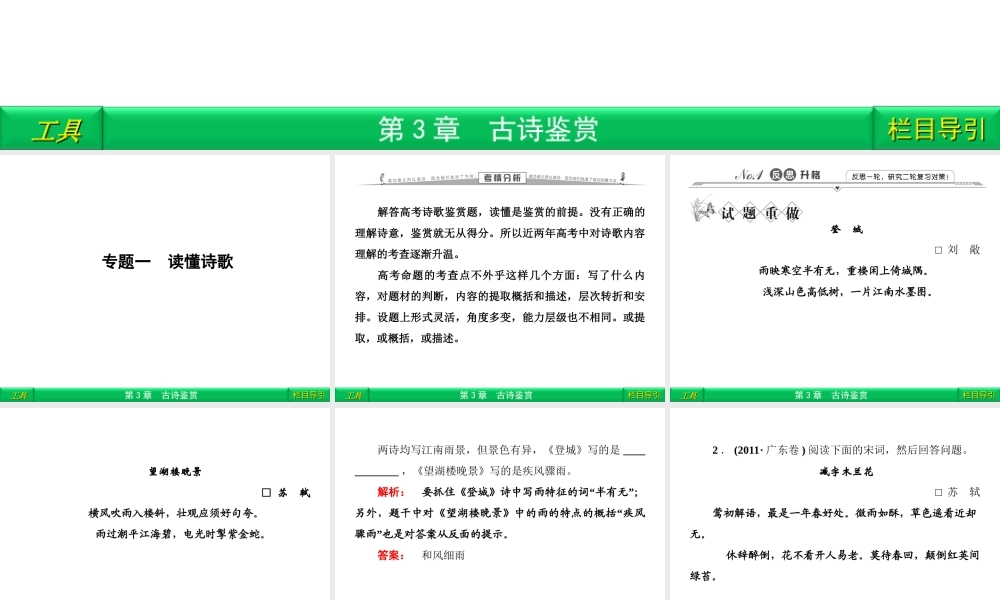Image resolution: width=1000 pixels, height=600 pixels.
Task: Click 栏目导引 in the 考情分析 slide footer
Action: click(x=643, y=395)
